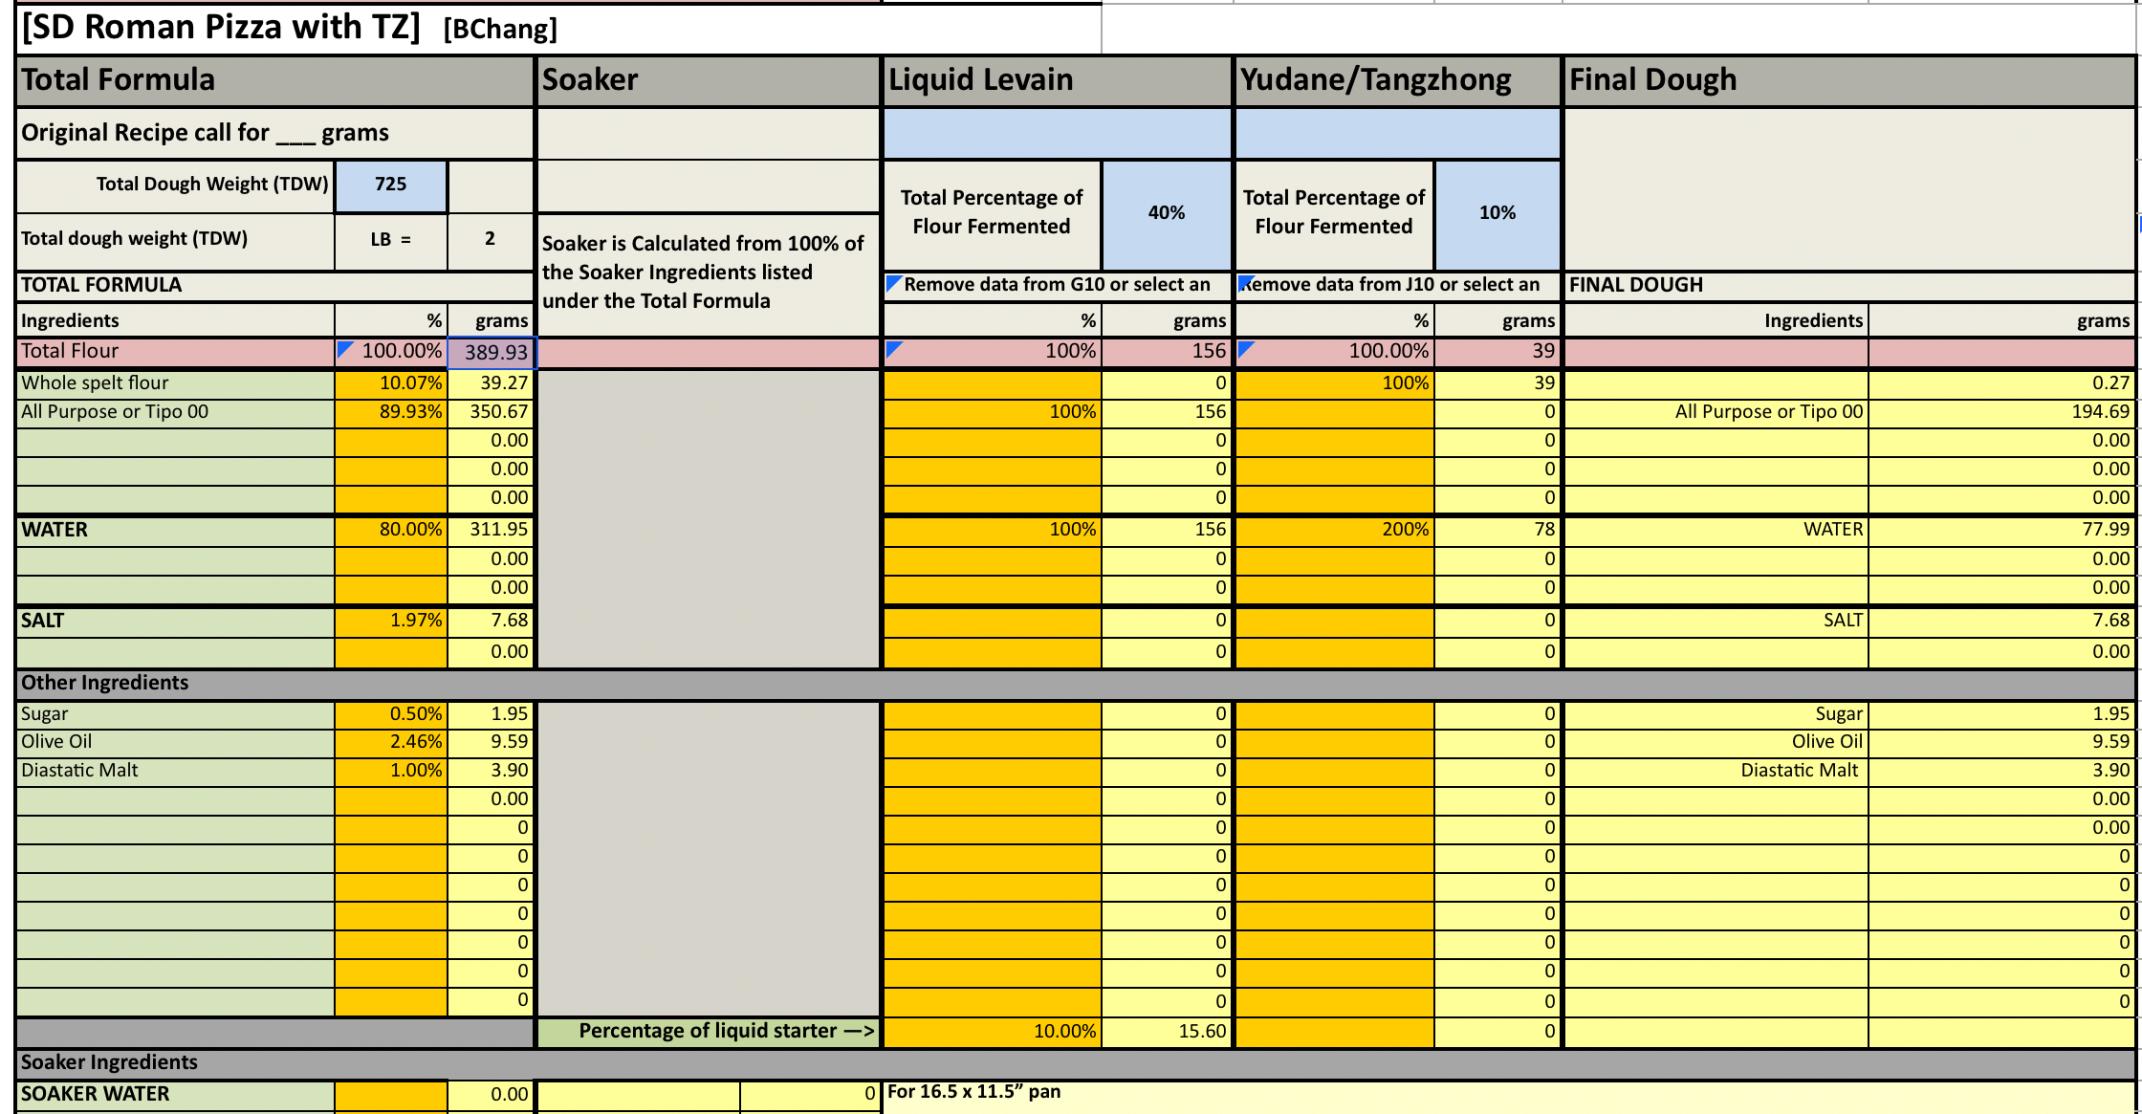Select WATER 80.00% percentage cell
2142x1114 pixels.
coord(391,530)
